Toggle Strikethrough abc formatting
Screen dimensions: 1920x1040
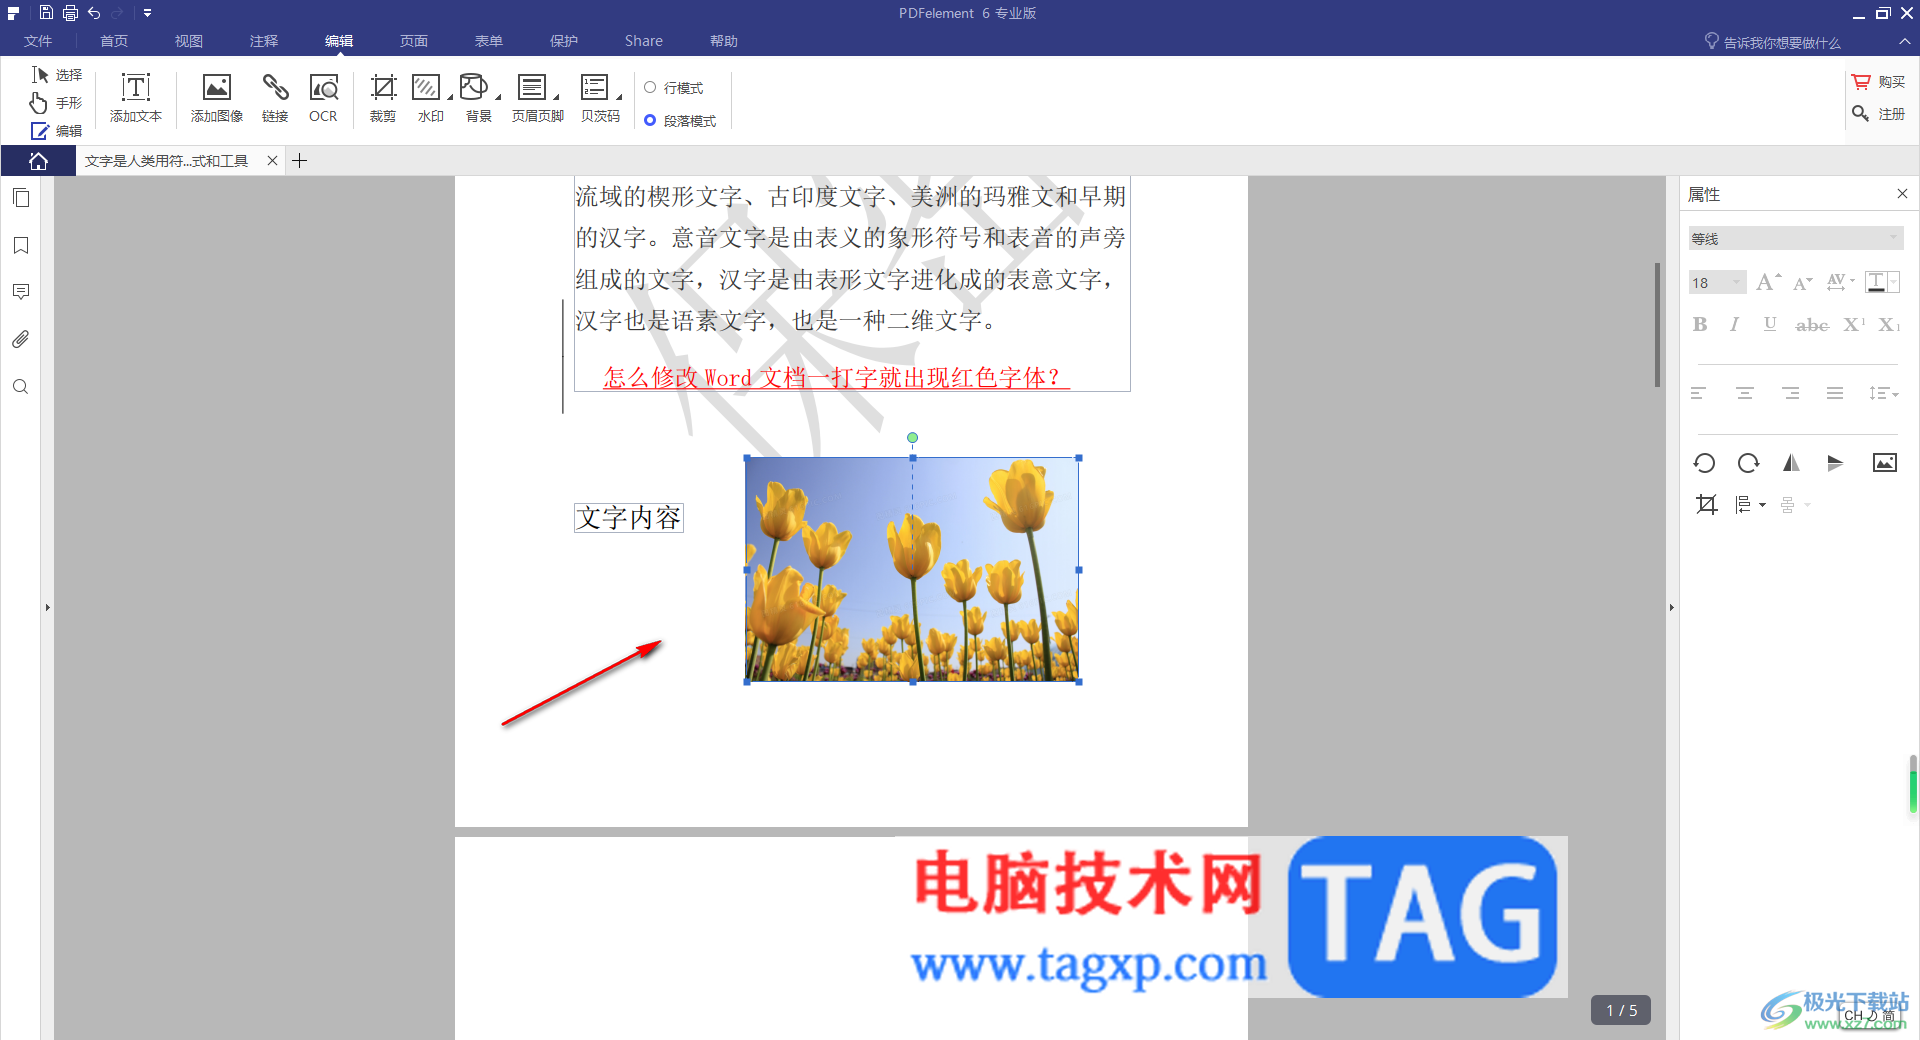[1812, 325]
